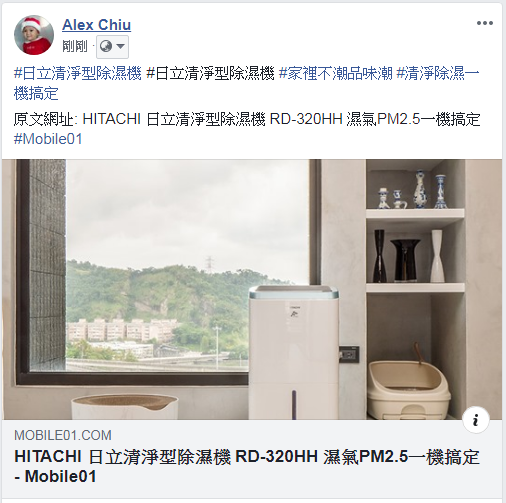Viewport: 506px width, 503px height.
Task: Open the #清淨除濕一機搞定 hashtag
Action: click(246, 83)
